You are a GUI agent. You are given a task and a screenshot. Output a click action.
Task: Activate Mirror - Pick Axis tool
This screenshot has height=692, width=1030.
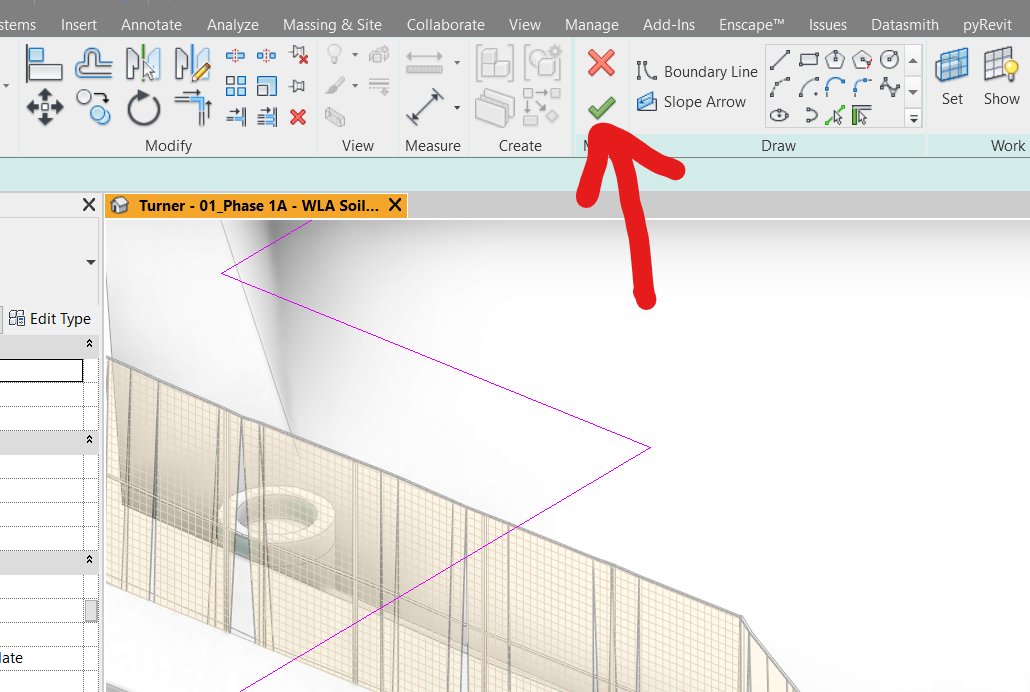point(143,64)
